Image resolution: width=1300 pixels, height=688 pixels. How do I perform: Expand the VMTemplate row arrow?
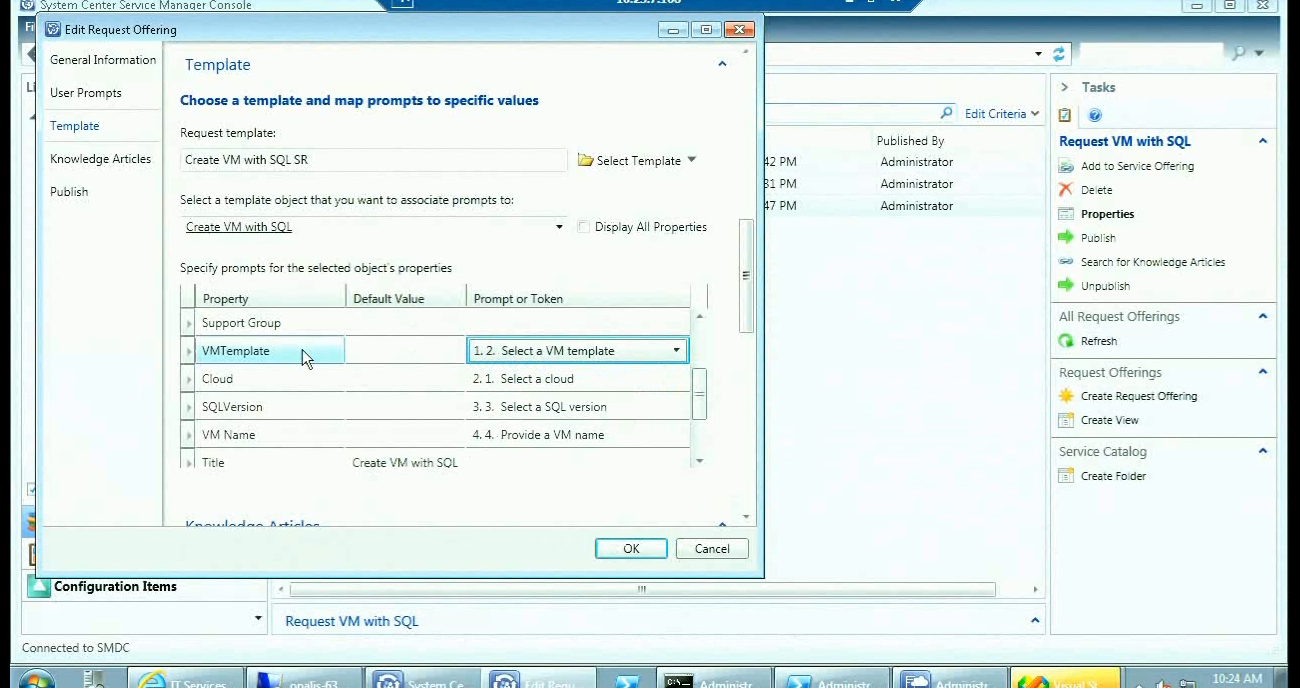pyautogui.click(x=189, y=351)
